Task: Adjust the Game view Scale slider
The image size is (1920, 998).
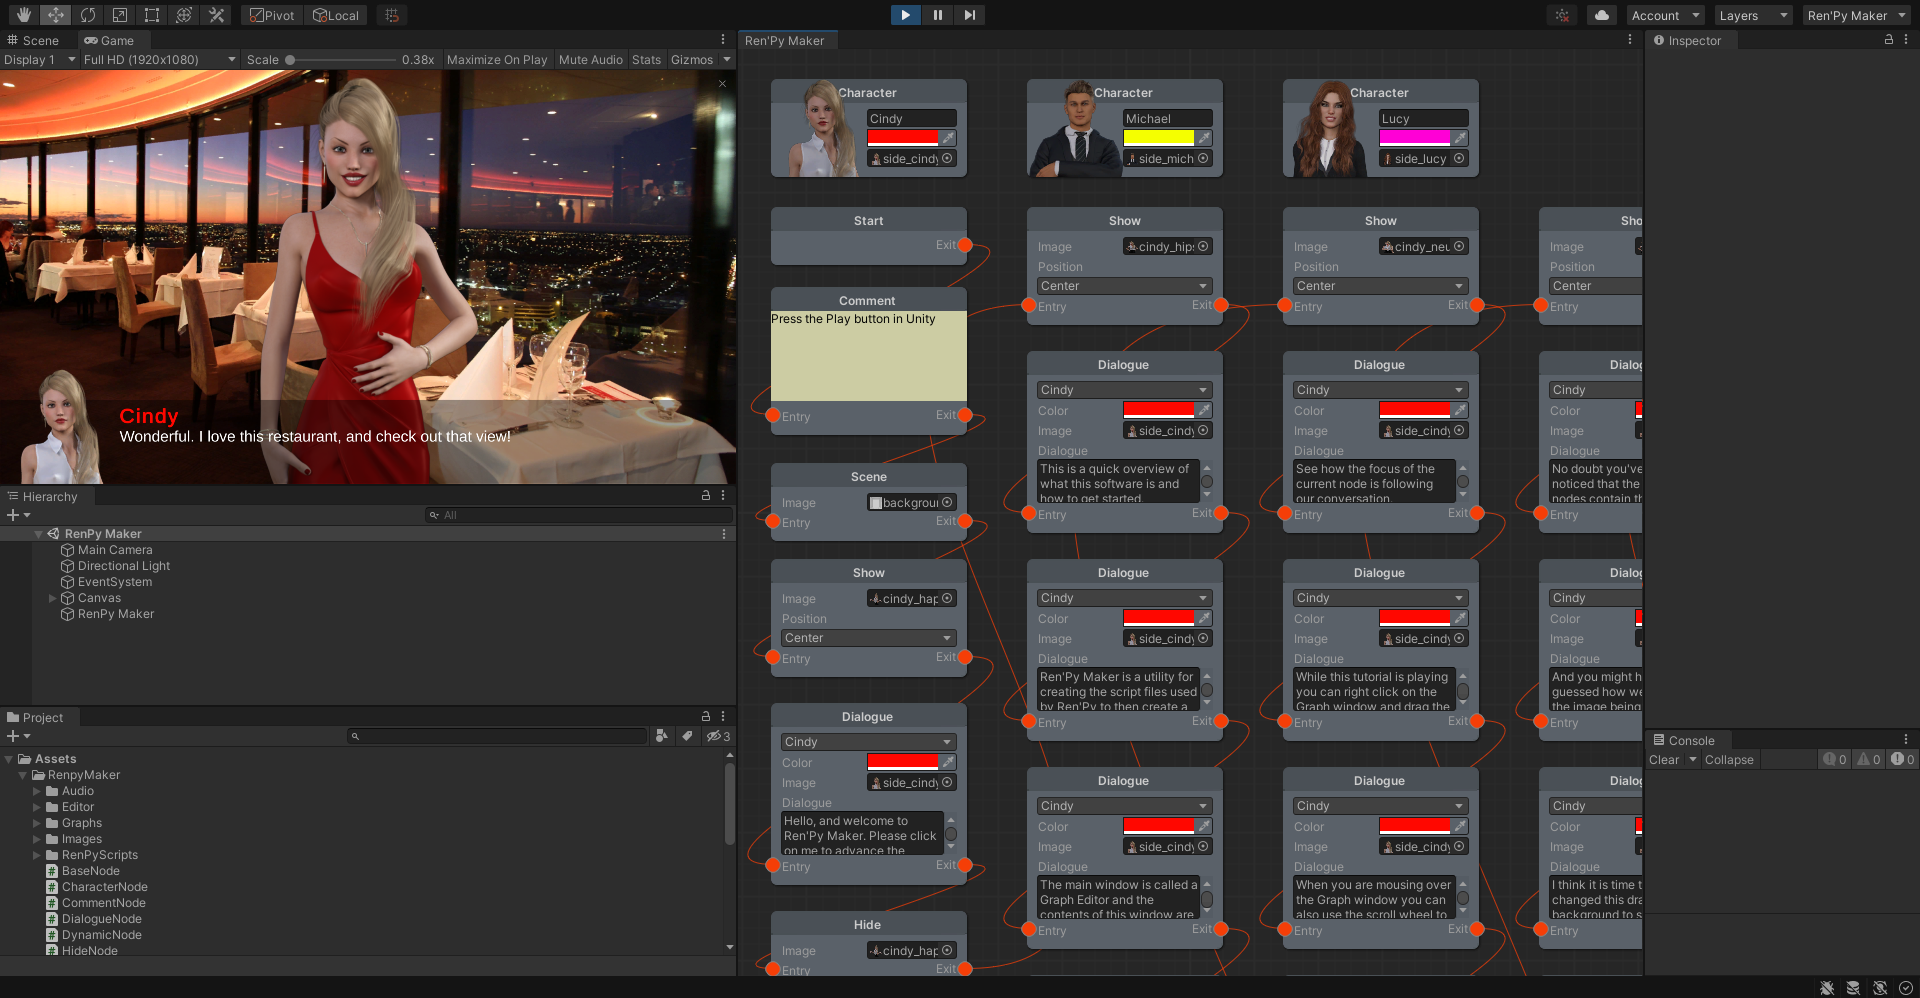Action: point(340,60)
